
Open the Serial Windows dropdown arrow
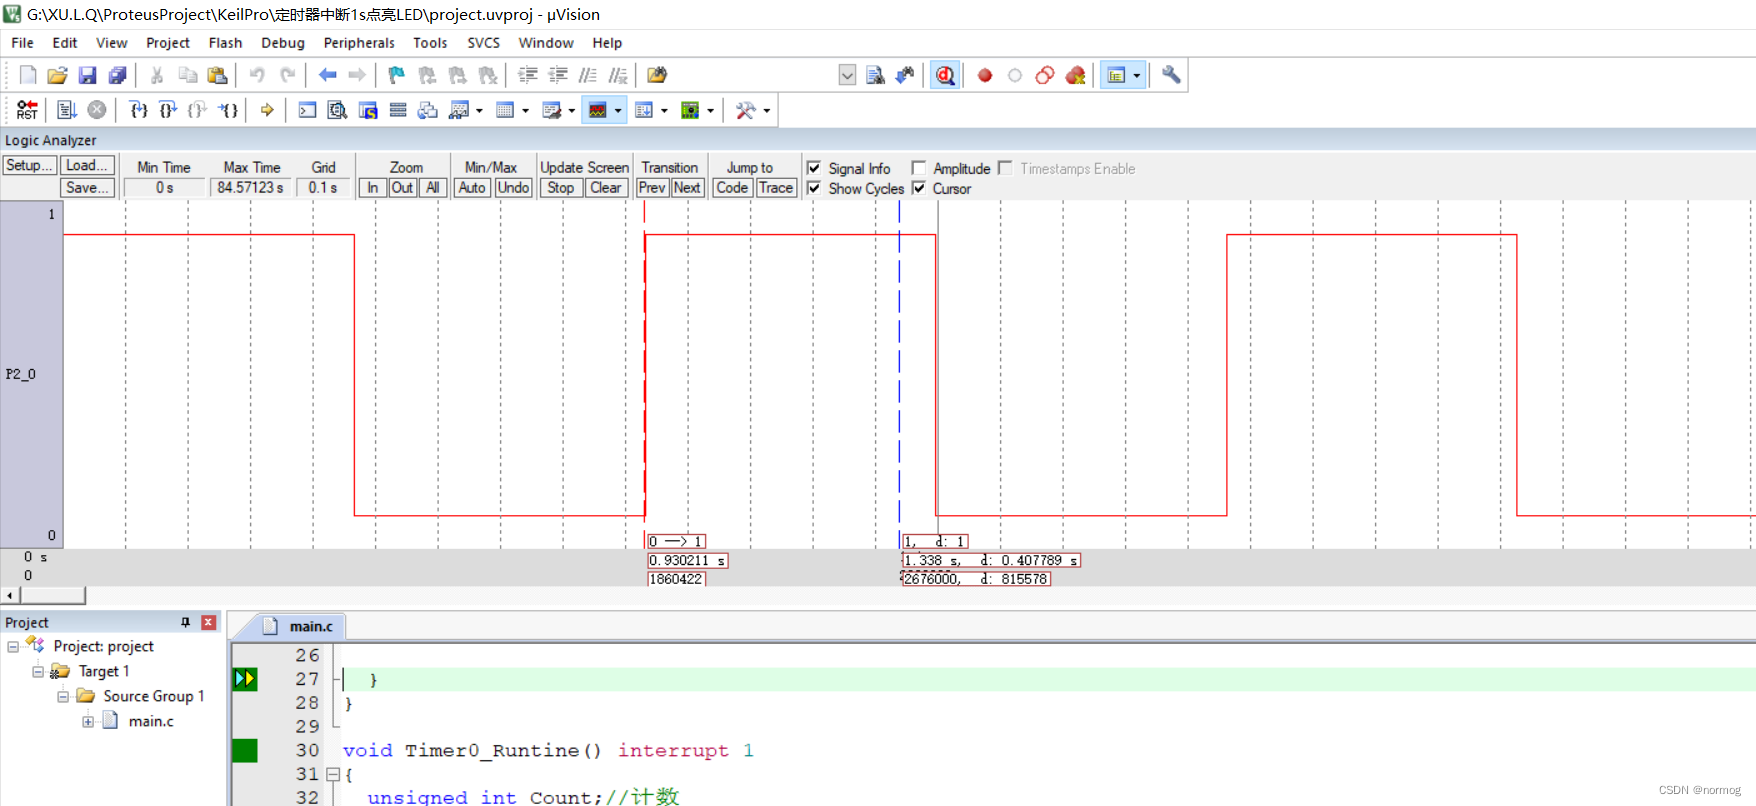point(571,110)
